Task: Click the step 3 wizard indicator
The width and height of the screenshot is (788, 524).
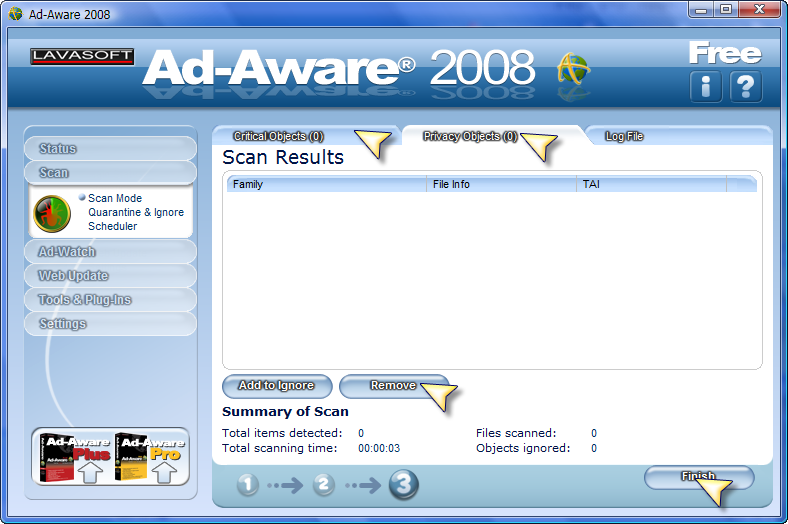Action: point(404,484)
